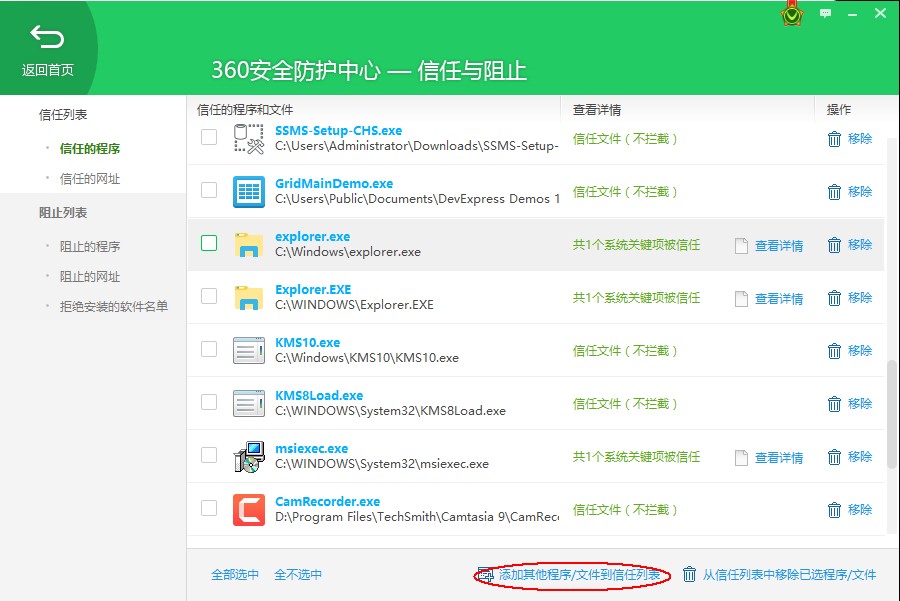Click the back arrow to return home
Screen dimensions: 900x601
[47, 37]
